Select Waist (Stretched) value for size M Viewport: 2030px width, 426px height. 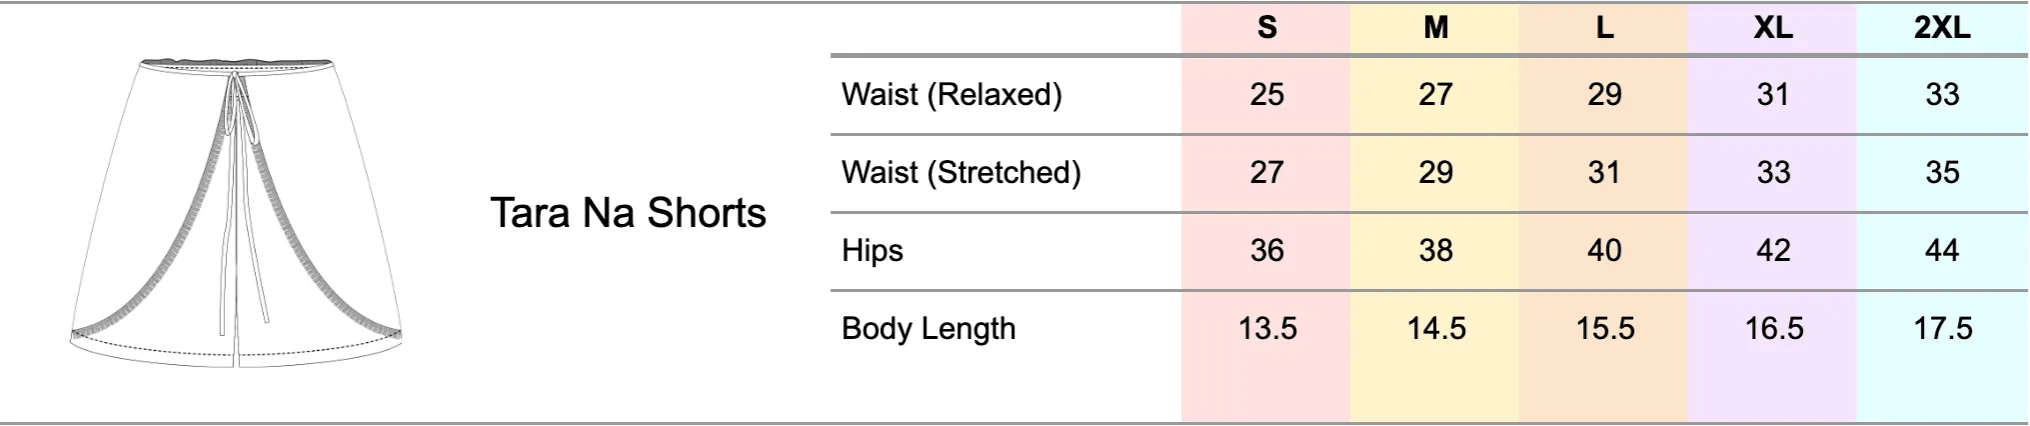tap(1435, 173)
